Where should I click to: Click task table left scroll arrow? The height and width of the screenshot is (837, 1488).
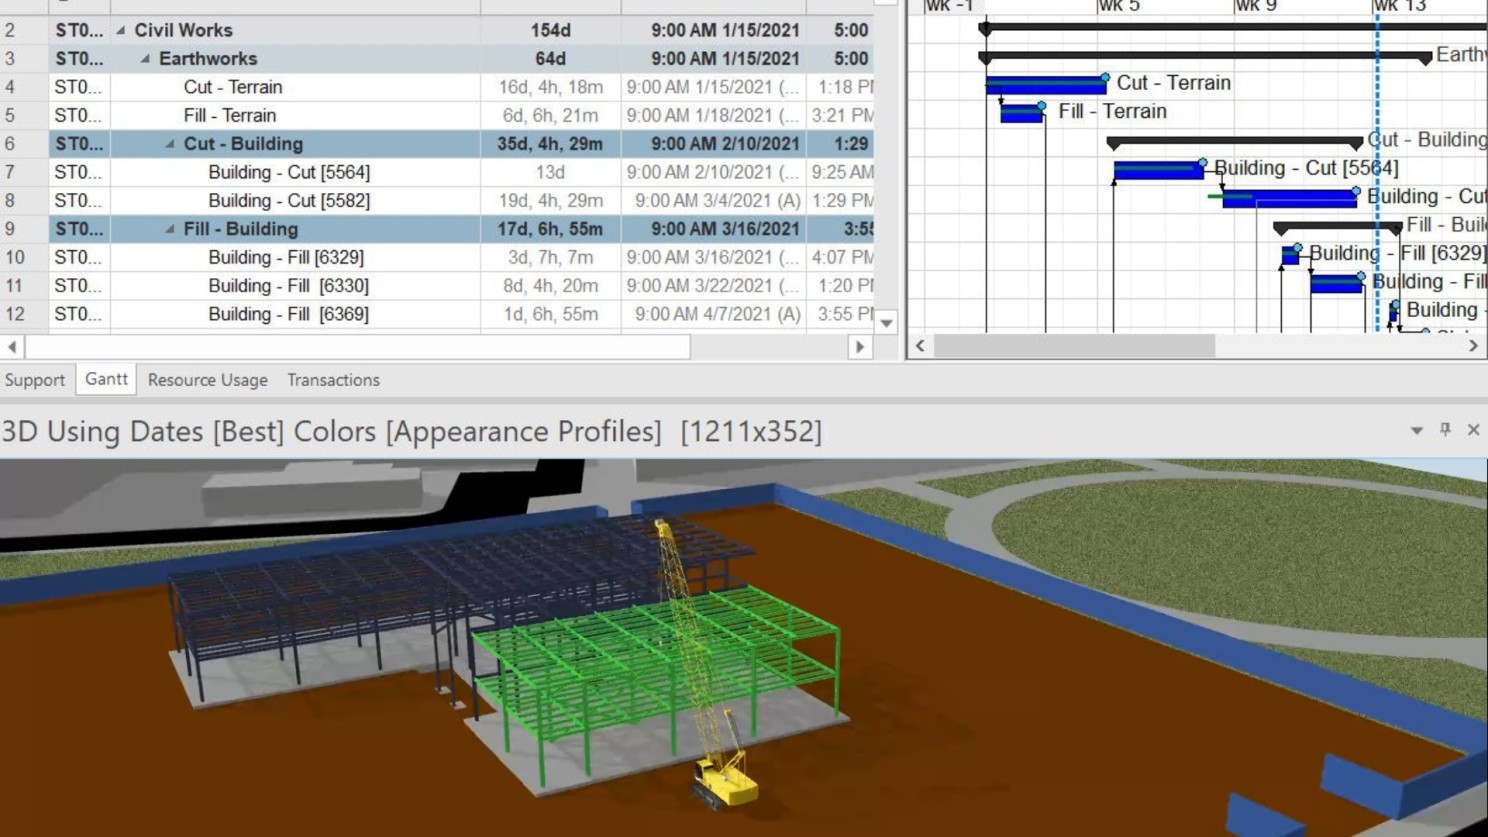pyautogui.click(x=12, y=347)
